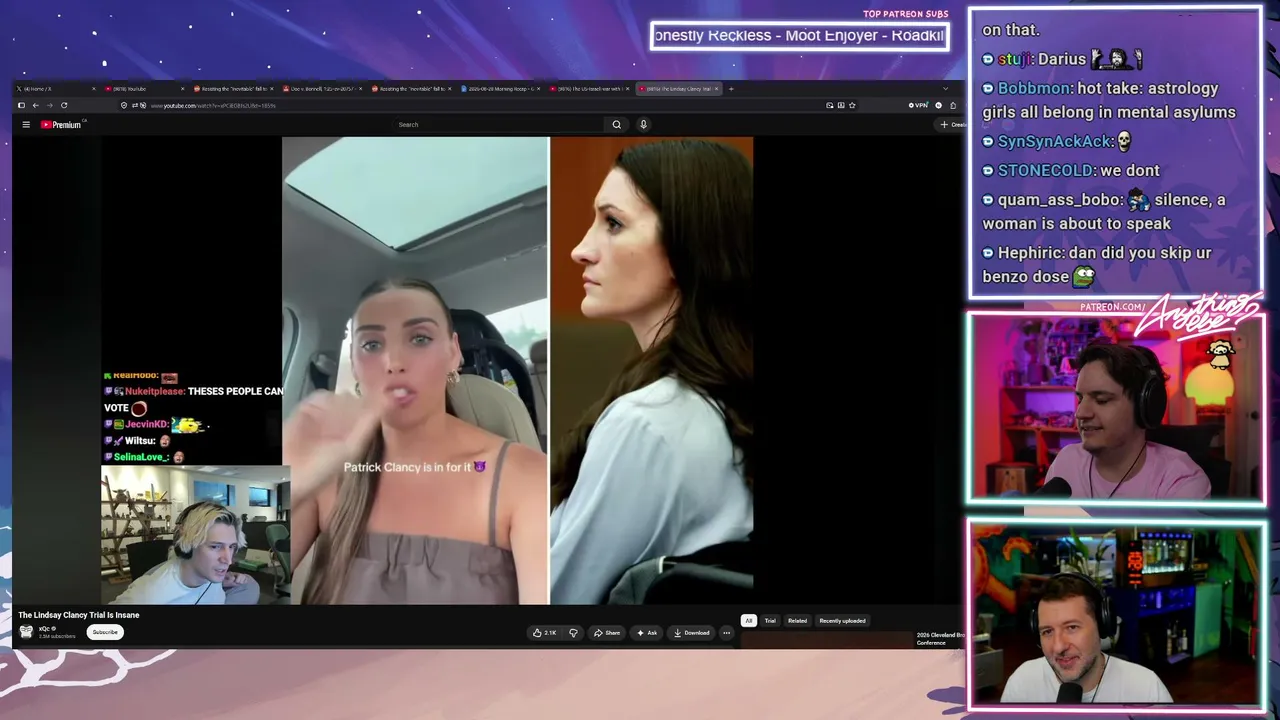Switch to the 'US-Israel war' YouTube tab
The width and height of the screenshot is (1280, 720).
pyautogui.click(x=589, y=89)
